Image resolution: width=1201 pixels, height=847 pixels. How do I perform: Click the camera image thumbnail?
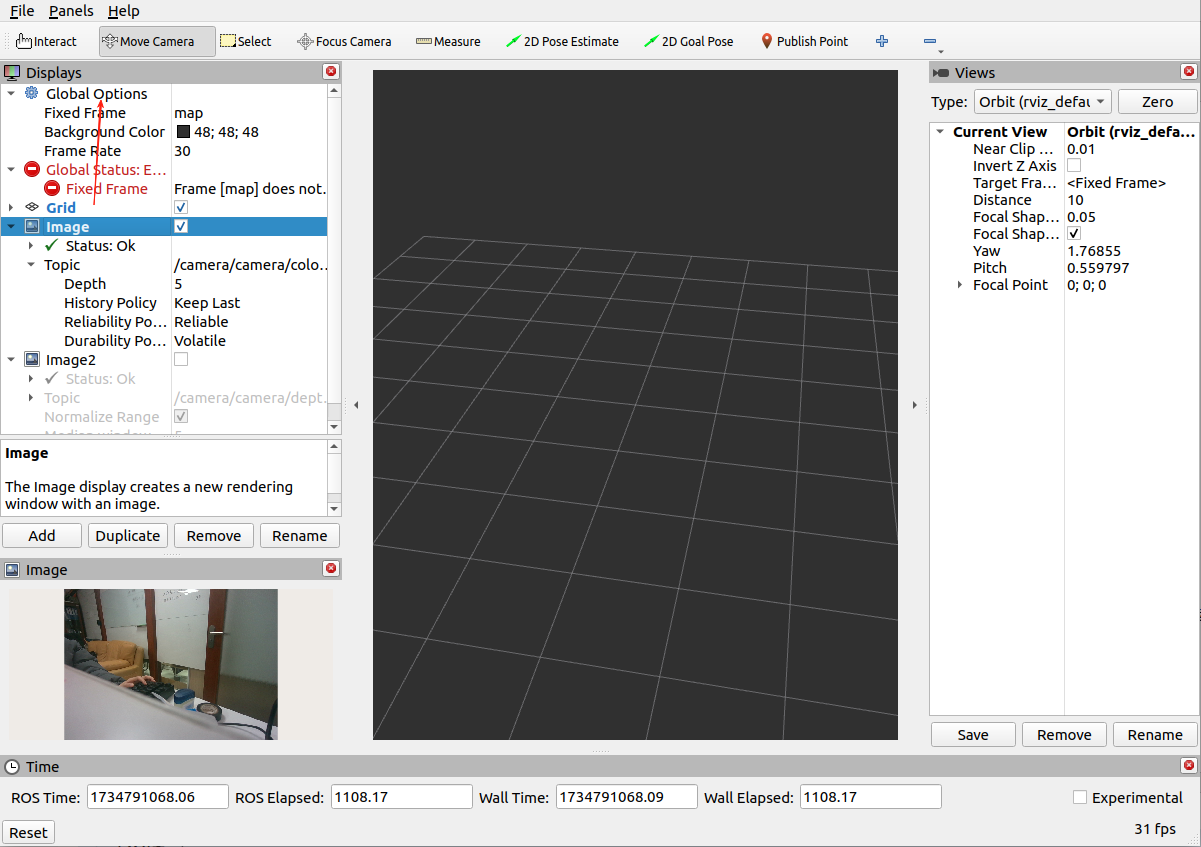[170, 664]
